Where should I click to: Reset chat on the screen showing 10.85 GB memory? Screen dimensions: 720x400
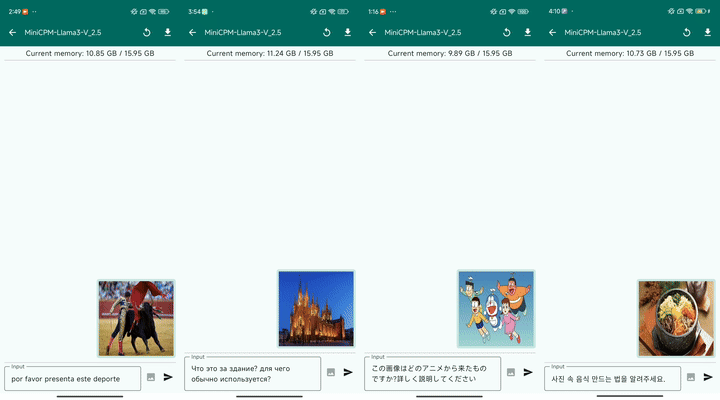(x=147, y=32)
